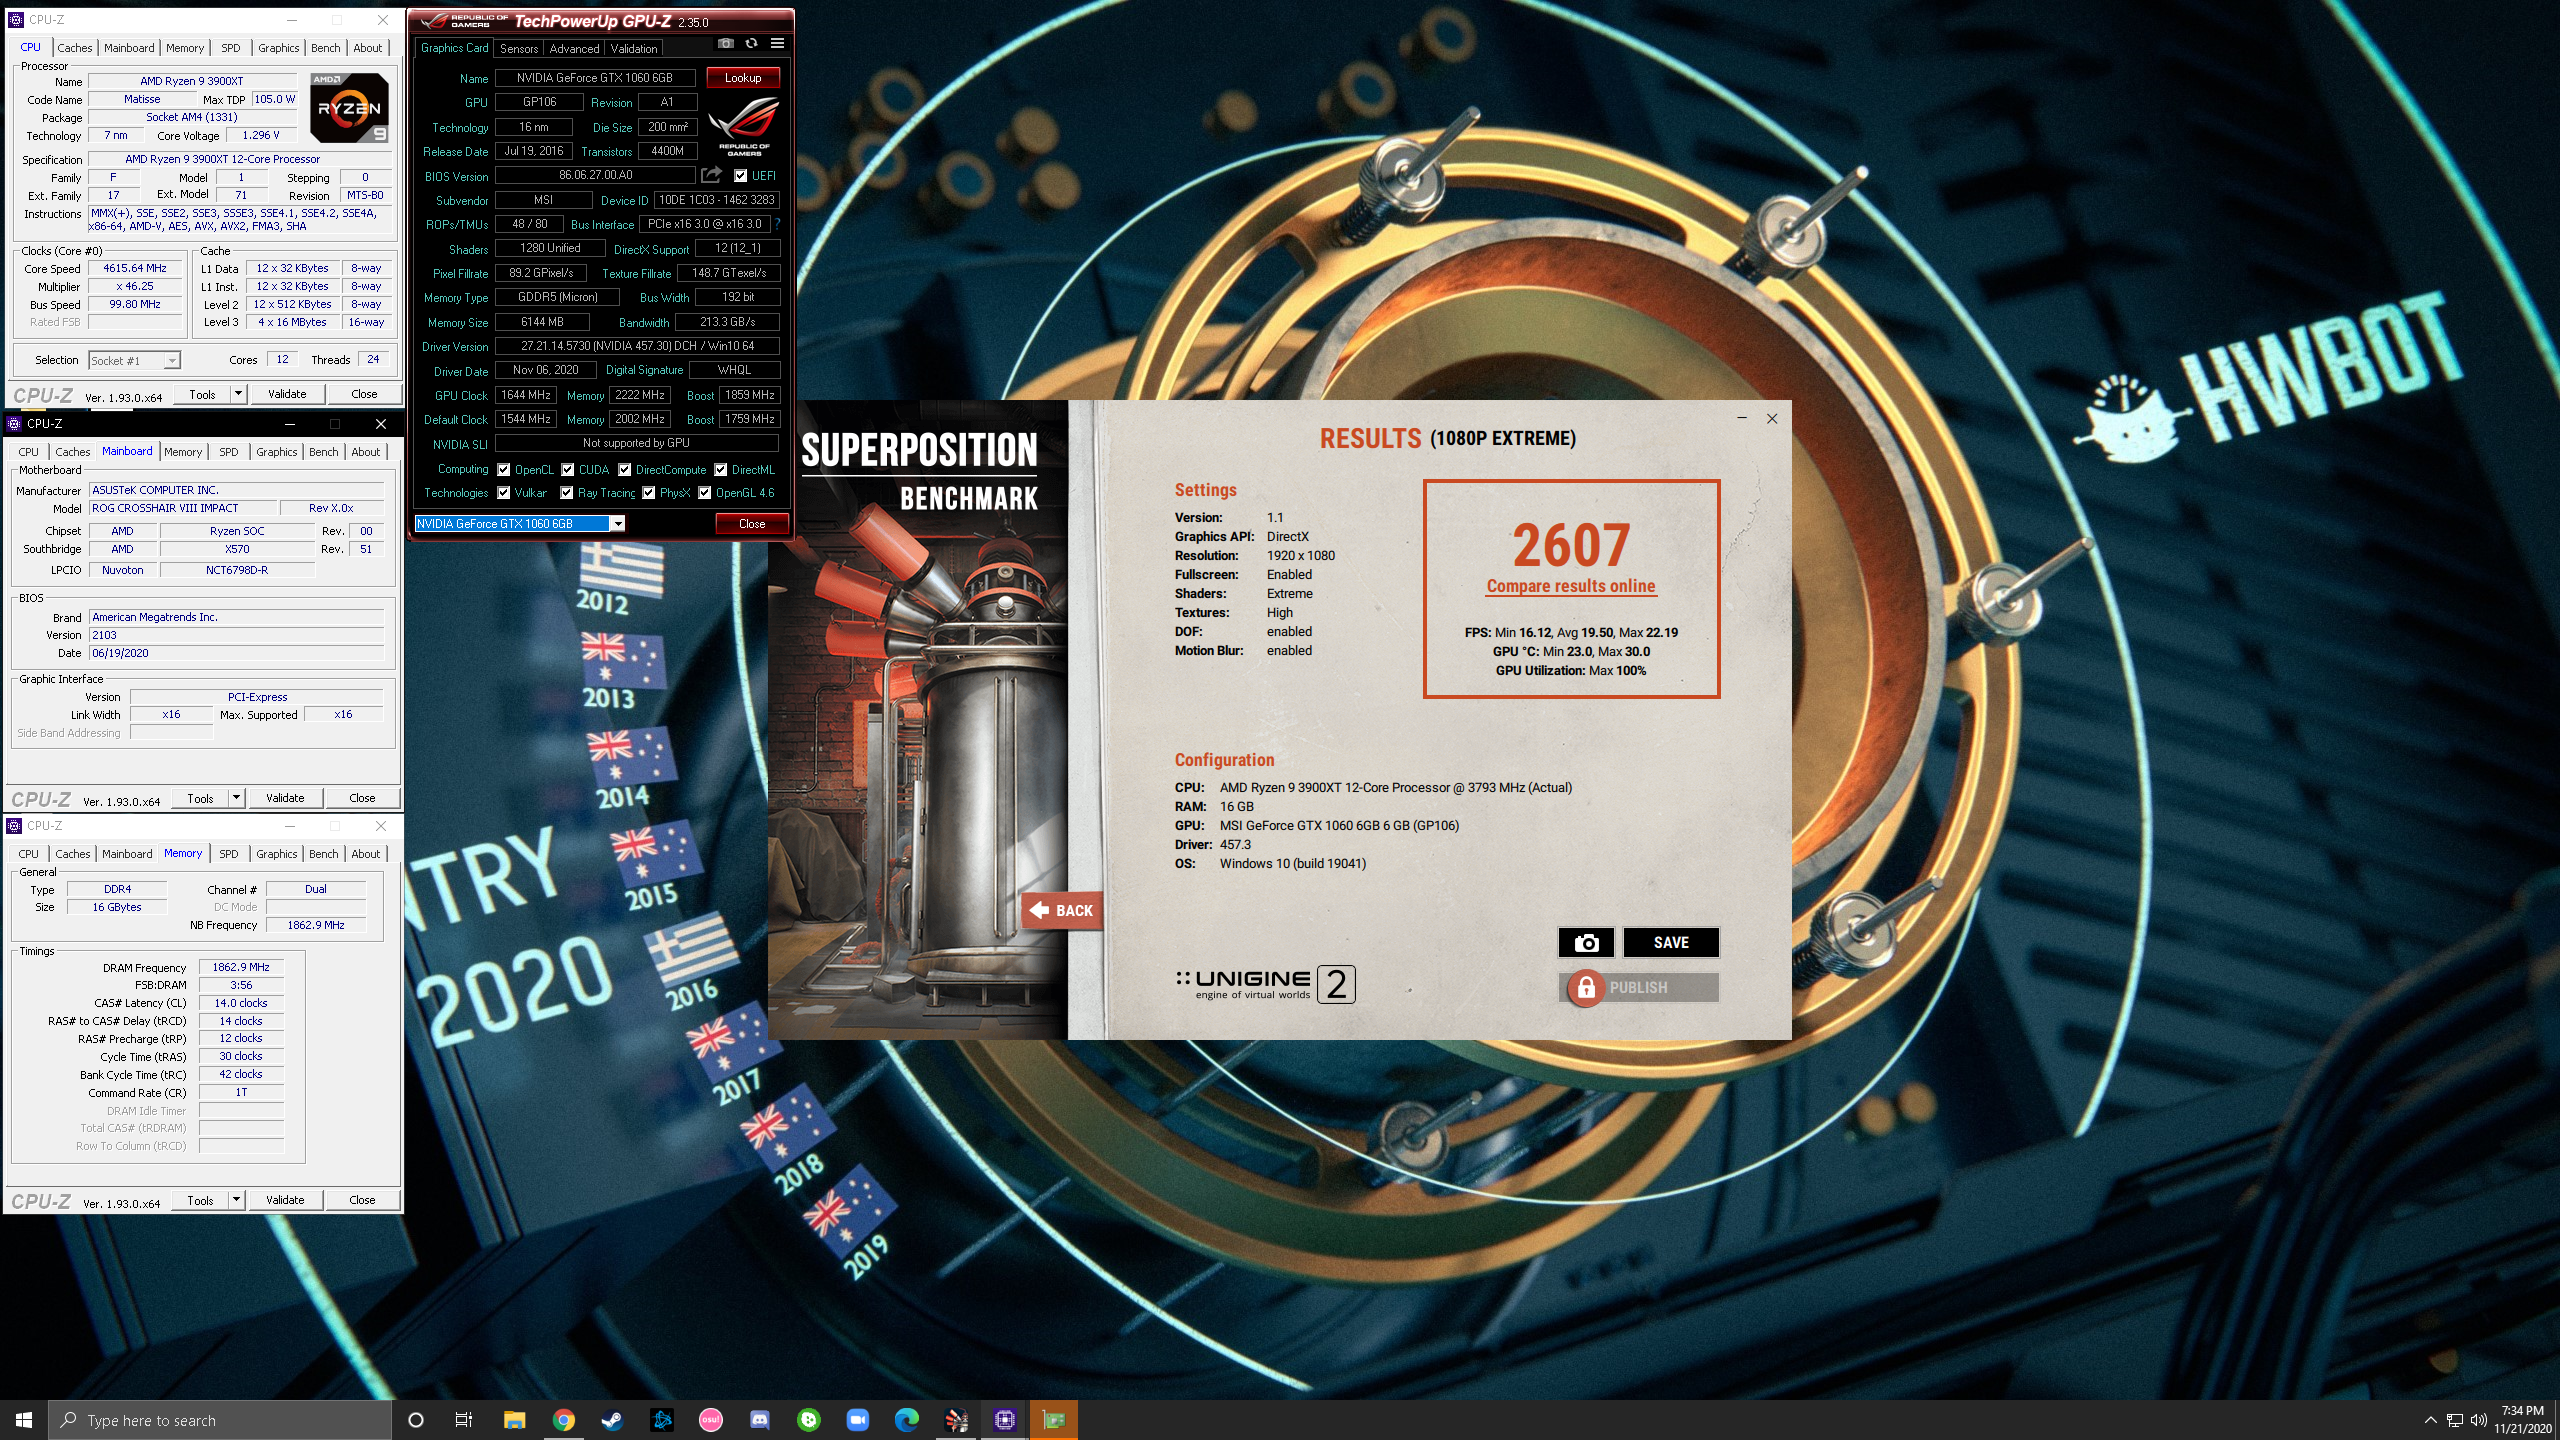The width and height of the screenshot is (2560, 1440).
Task: Open the Windows Start menu
Action: pos(24,1420)
